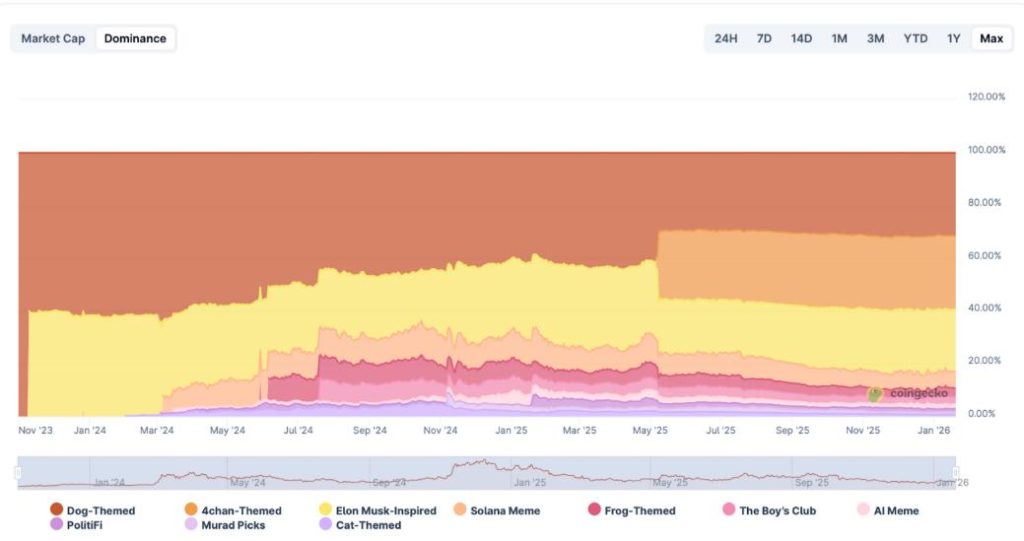Click the Max range button
This screenshot has width=1024, height=541.
click(x=991, y=39)
